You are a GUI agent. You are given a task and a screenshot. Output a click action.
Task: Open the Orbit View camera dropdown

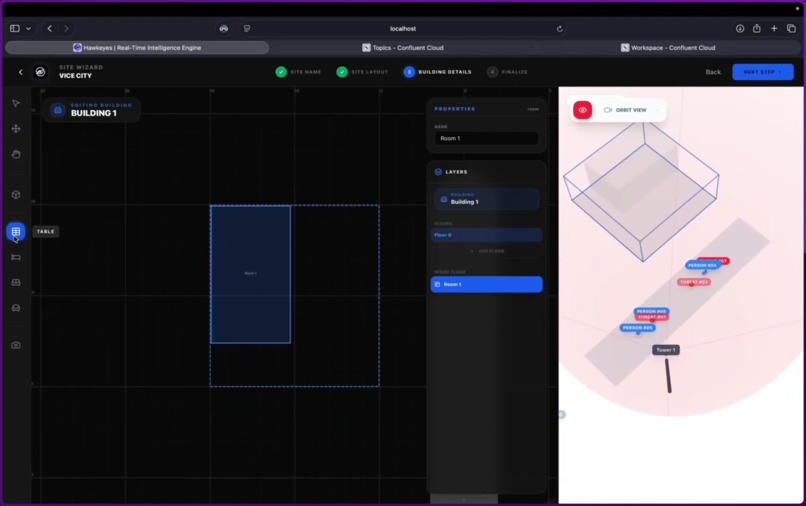click(631, 110)
